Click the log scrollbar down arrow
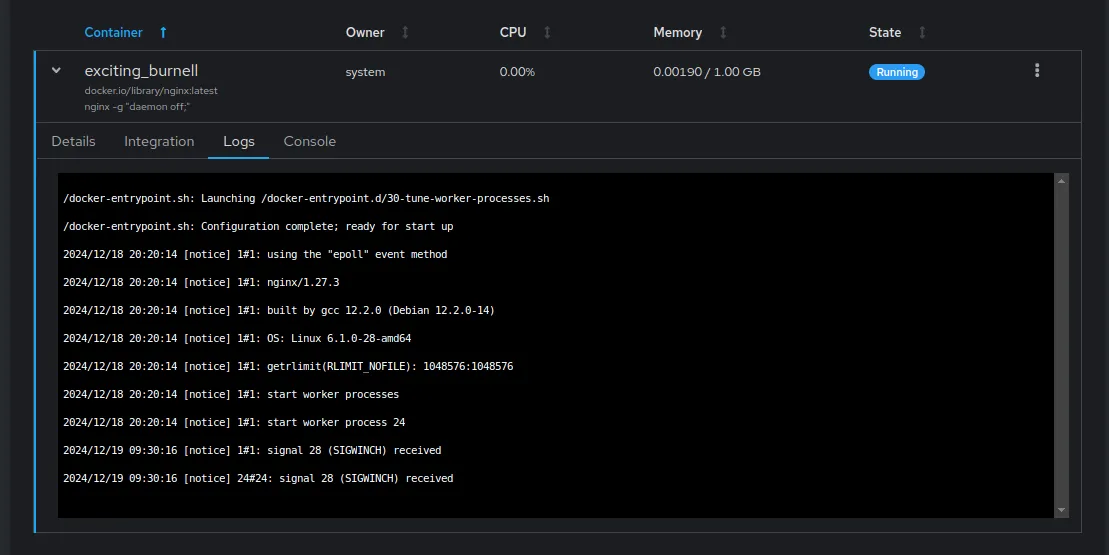Screen dimensions: 1109x555 [x=1061, y=510]
